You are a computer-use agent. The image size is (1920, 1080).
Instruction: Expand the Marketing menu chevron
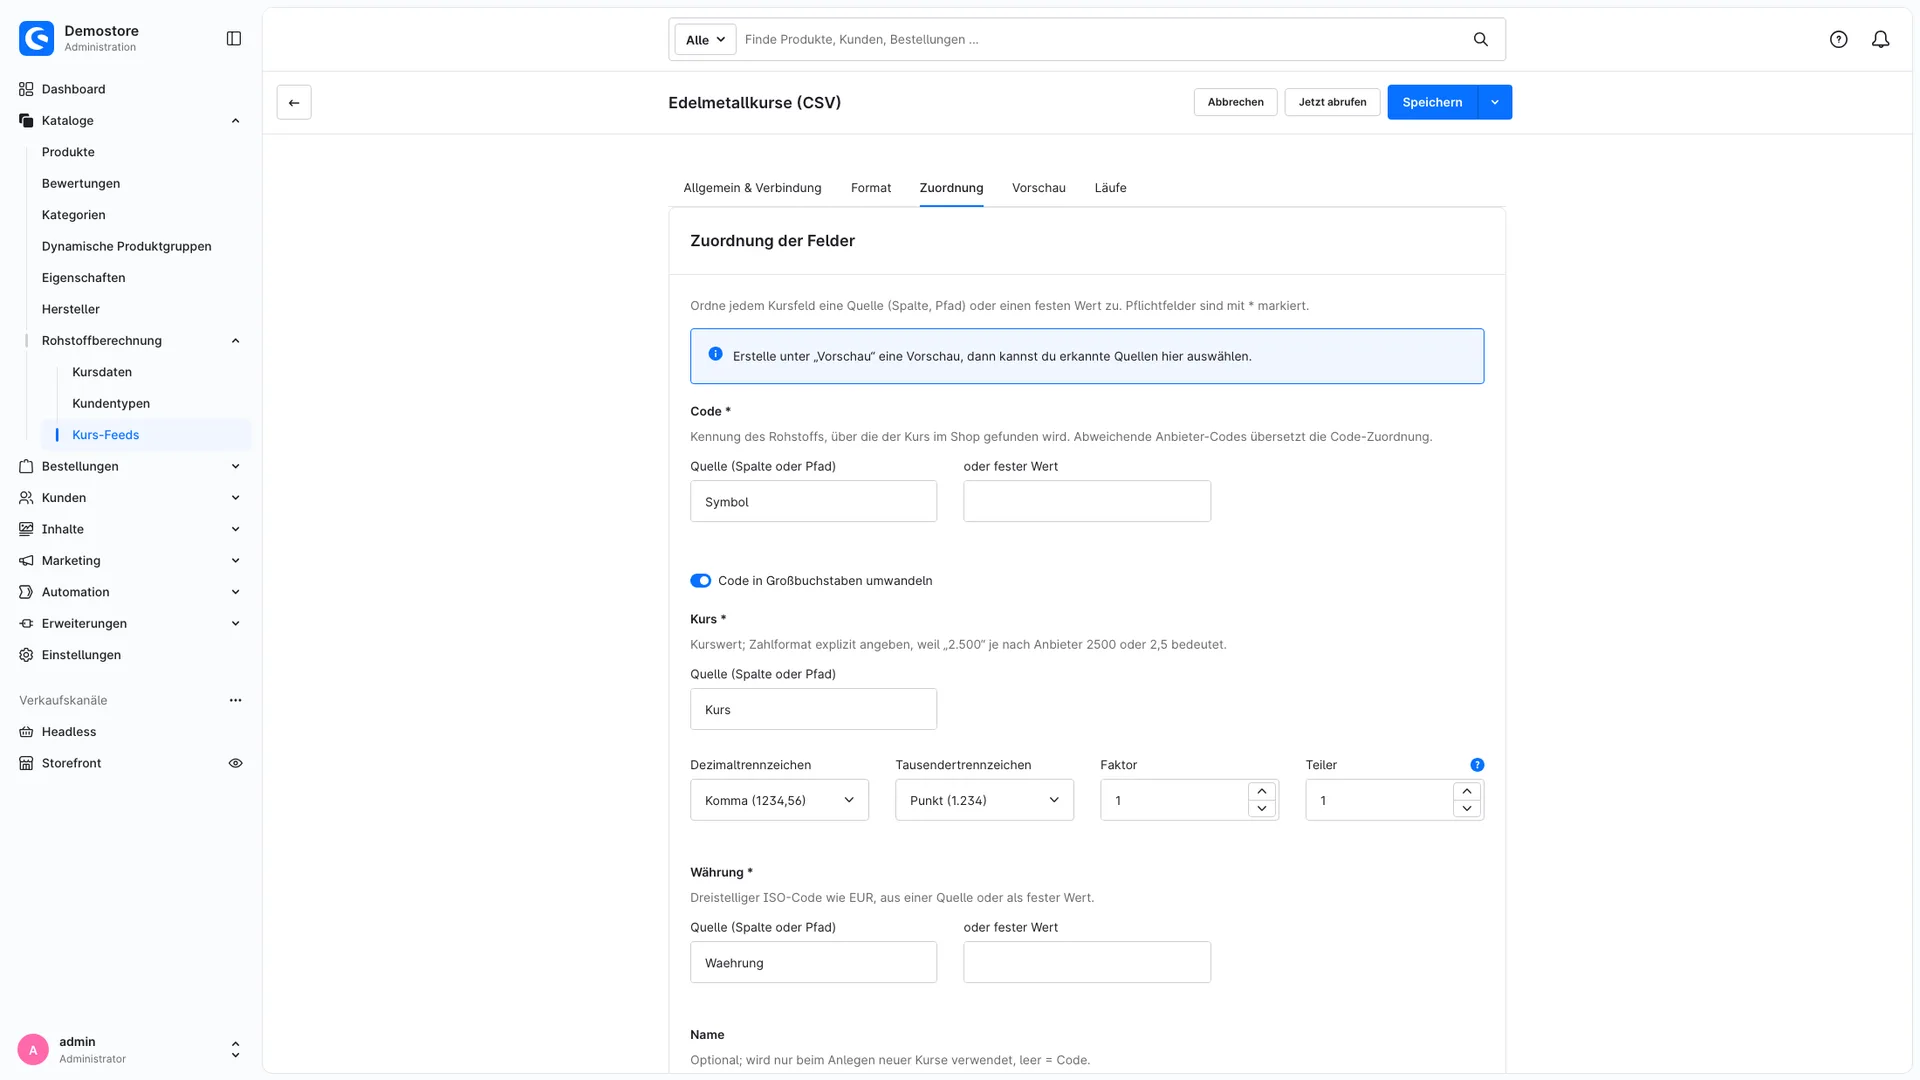(235, 560)
